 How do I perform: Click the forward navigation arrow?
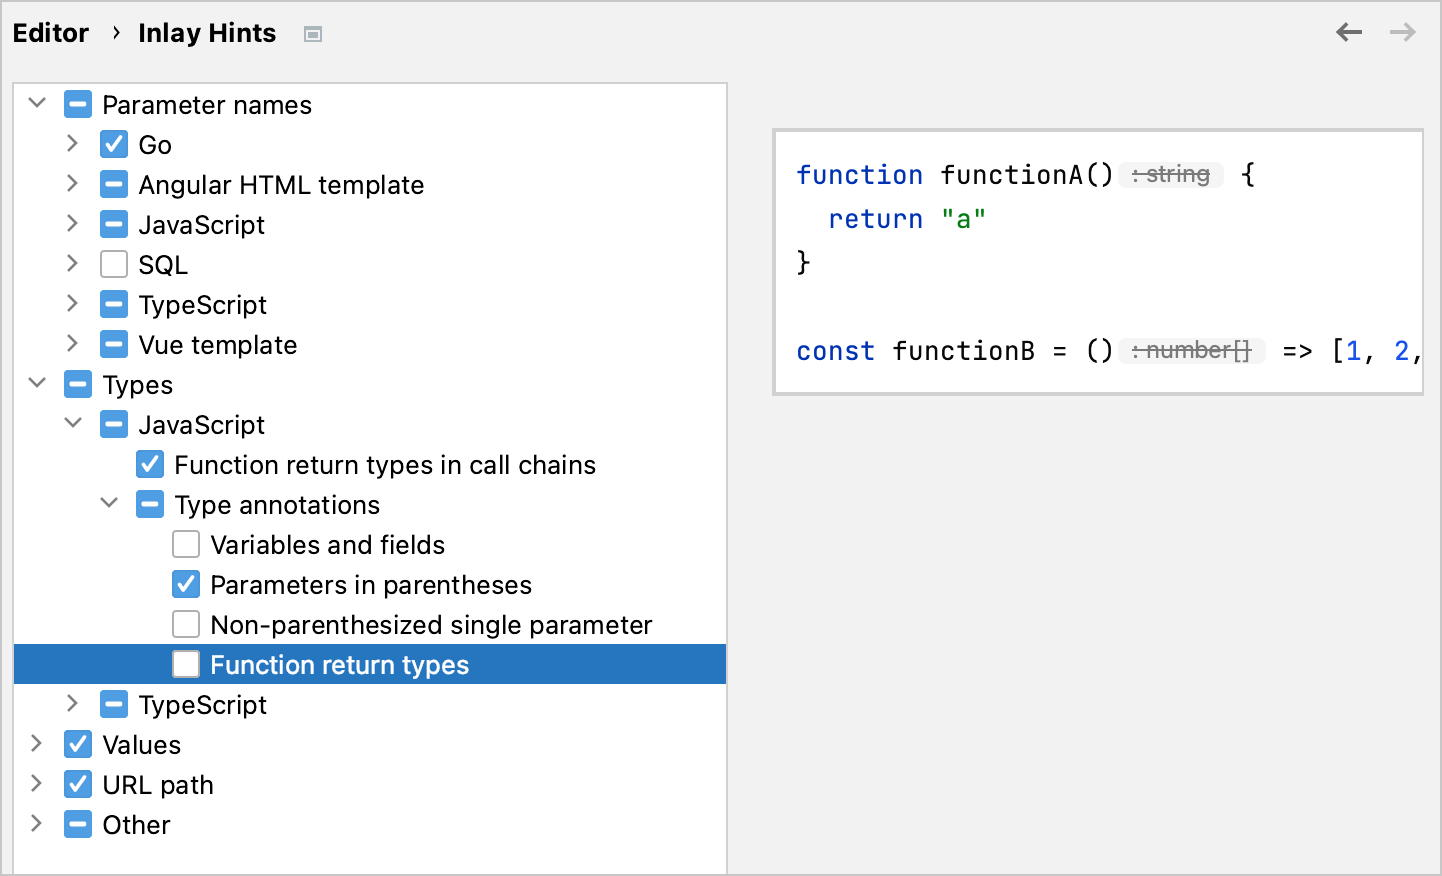[1402, 32]
